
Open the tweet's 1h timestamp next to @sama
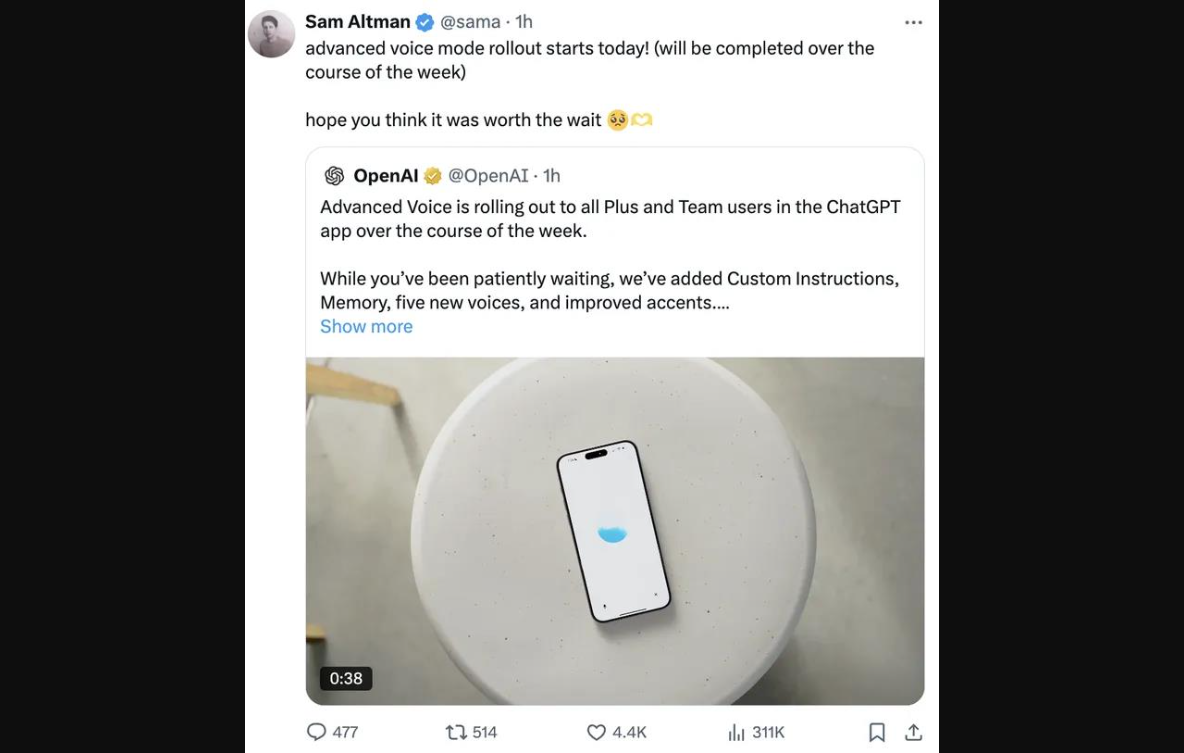(524, 22)
